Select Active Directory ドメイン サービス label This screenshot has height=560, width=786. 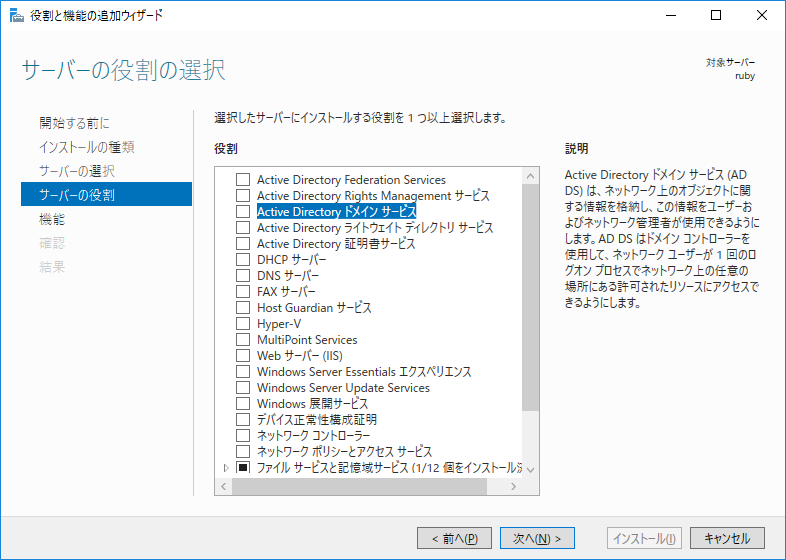click(x=336, y=212)
